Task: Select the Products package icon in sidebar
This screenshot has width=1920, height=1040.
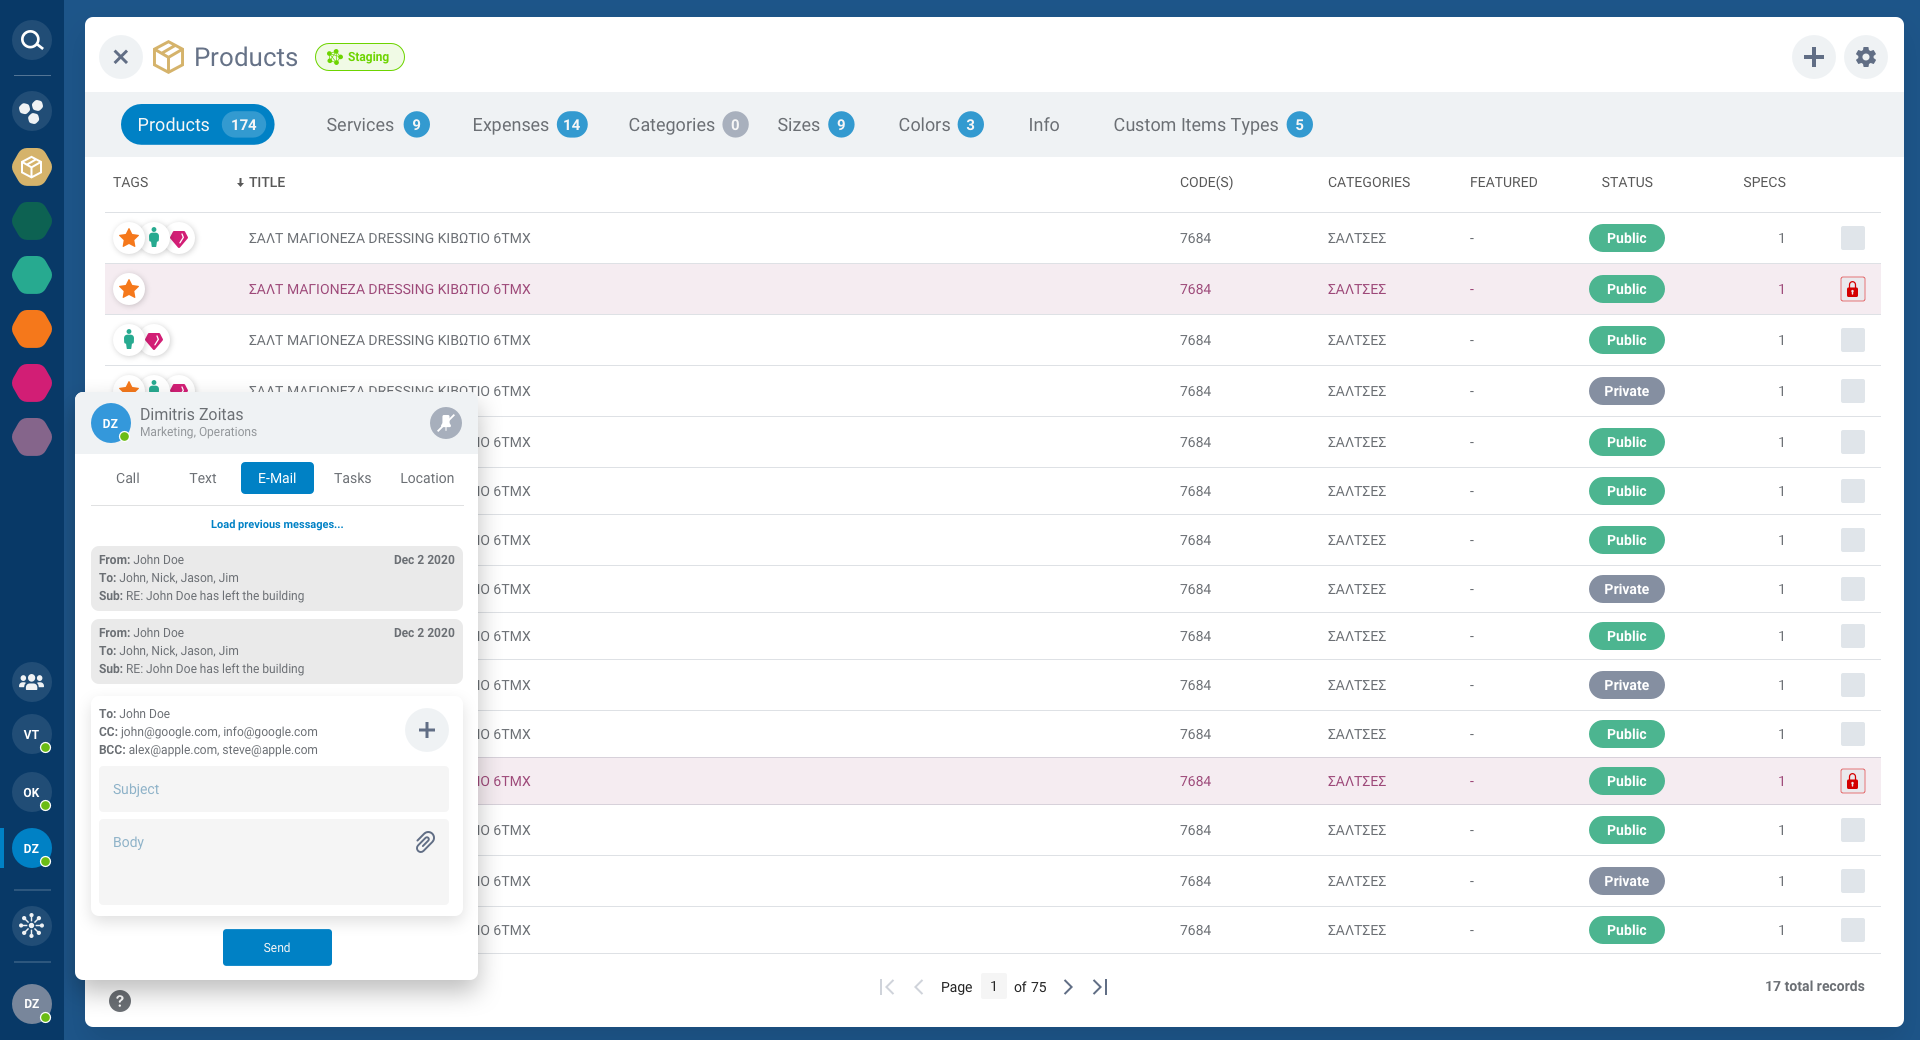Action: [x=31, y=167]
